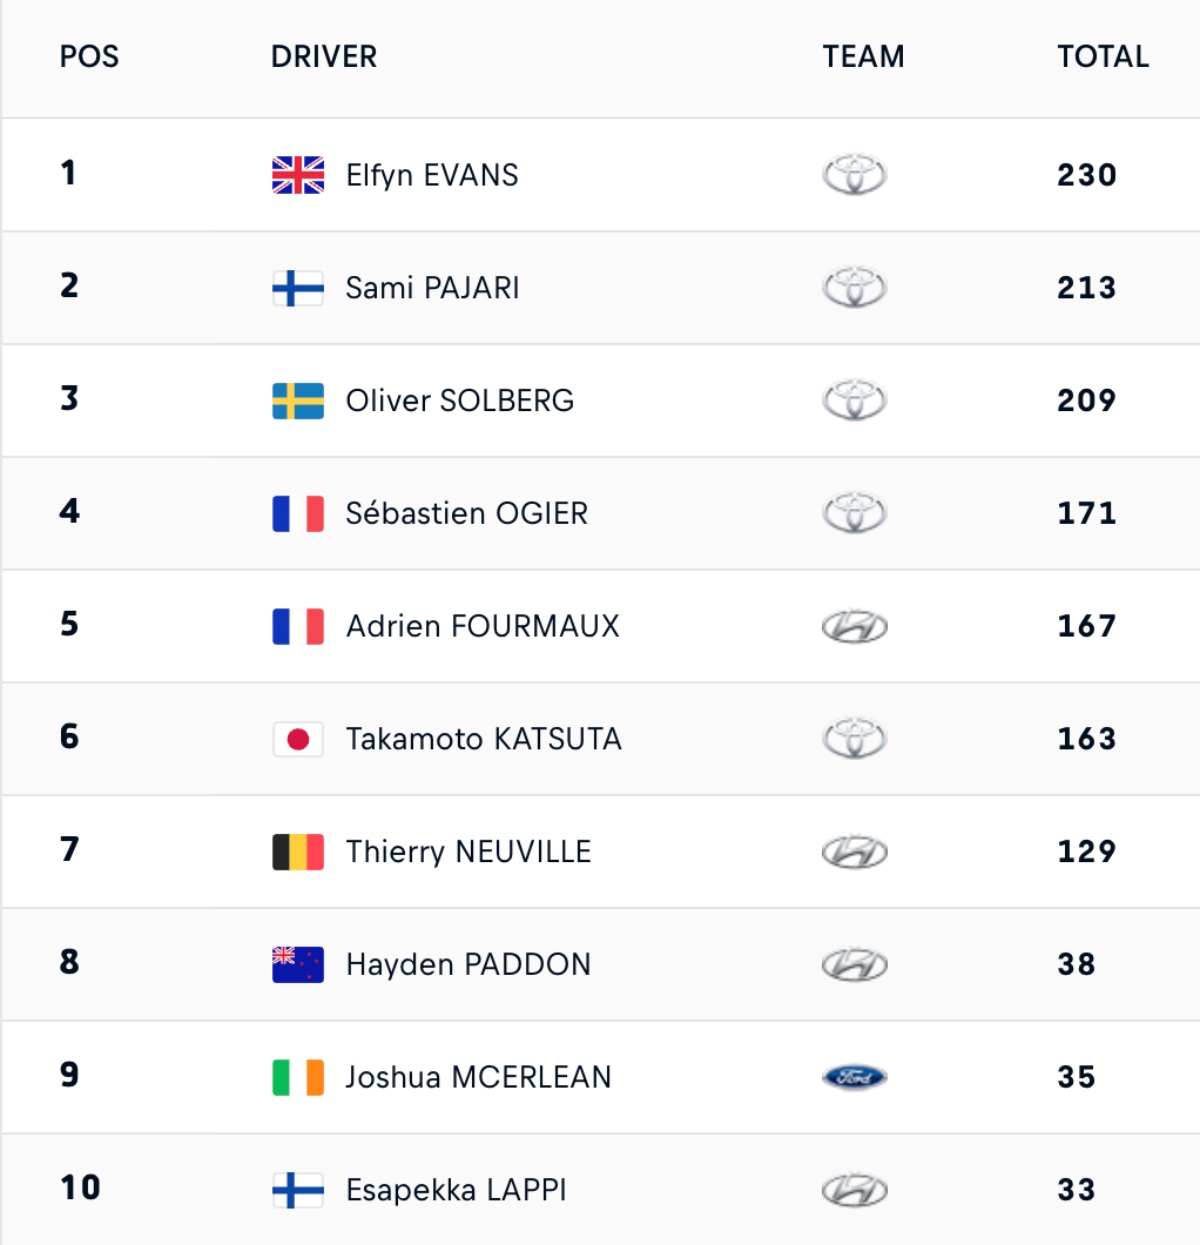The width and height of the screenshot is (1200, 1245).
Task: Click the UK flag next to Elfyn Evans
Action: pos(298,175)
